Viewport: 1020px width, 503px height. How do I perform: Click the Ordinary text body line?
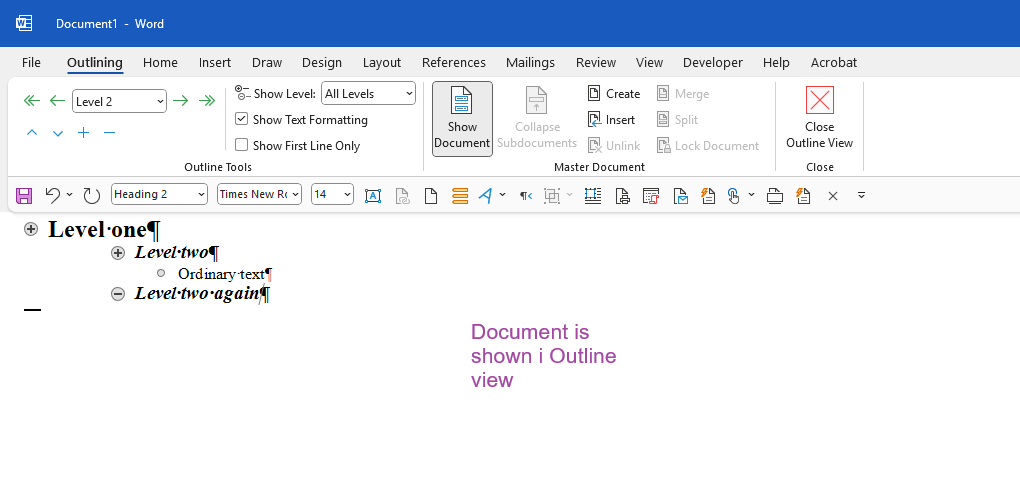(x=225, y=274)
